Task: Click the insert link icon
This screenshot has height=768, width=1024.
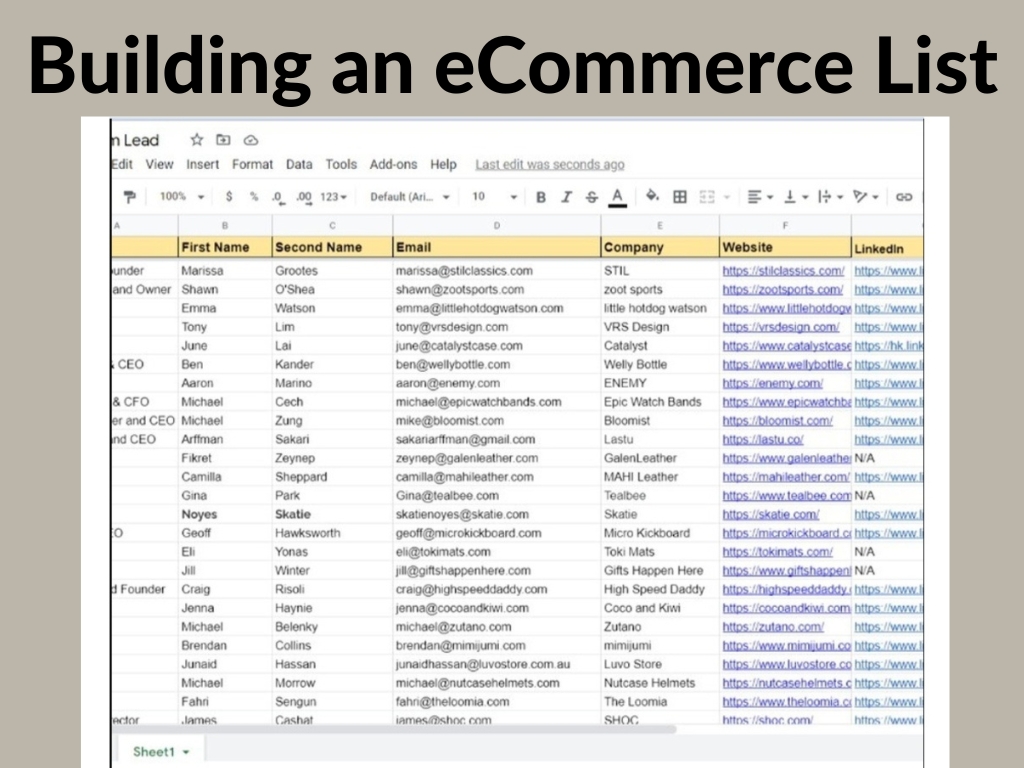Action: [904, 197]
